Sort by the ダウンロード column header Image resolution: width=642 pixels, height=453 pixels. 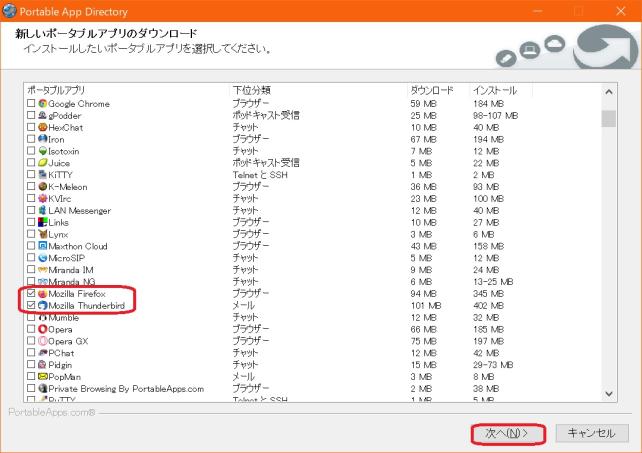439,90
